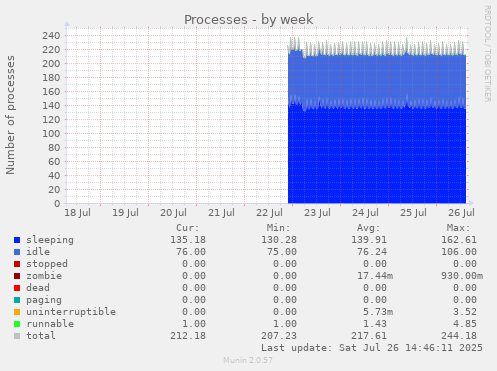Click the "18 Jul" x-axis date label

(77, 213)
